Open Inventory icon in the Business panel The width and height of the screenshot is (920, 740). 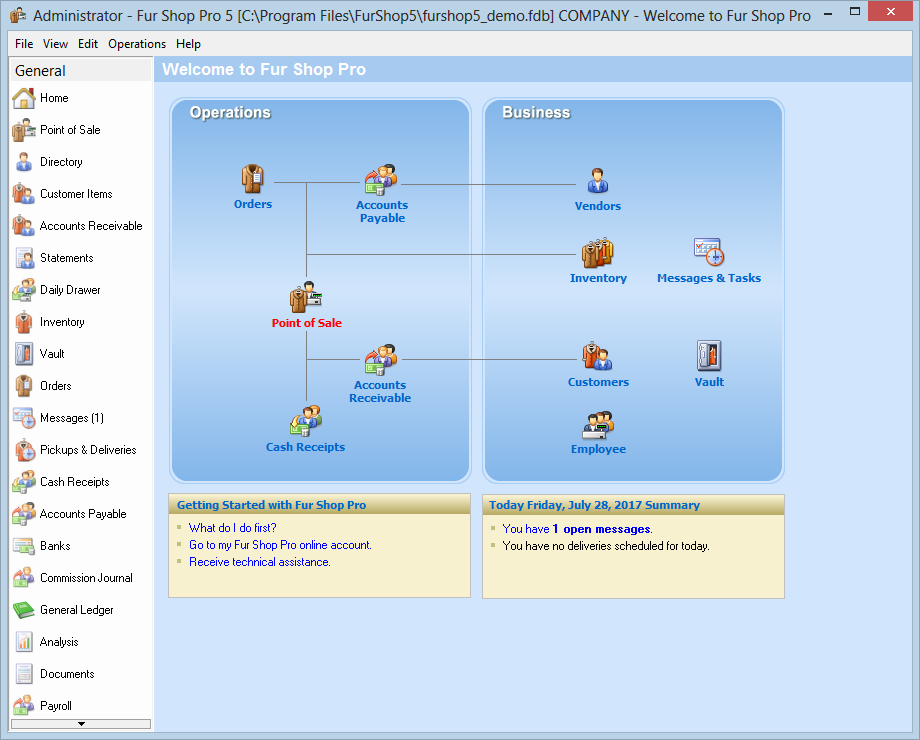click(598, 253)
